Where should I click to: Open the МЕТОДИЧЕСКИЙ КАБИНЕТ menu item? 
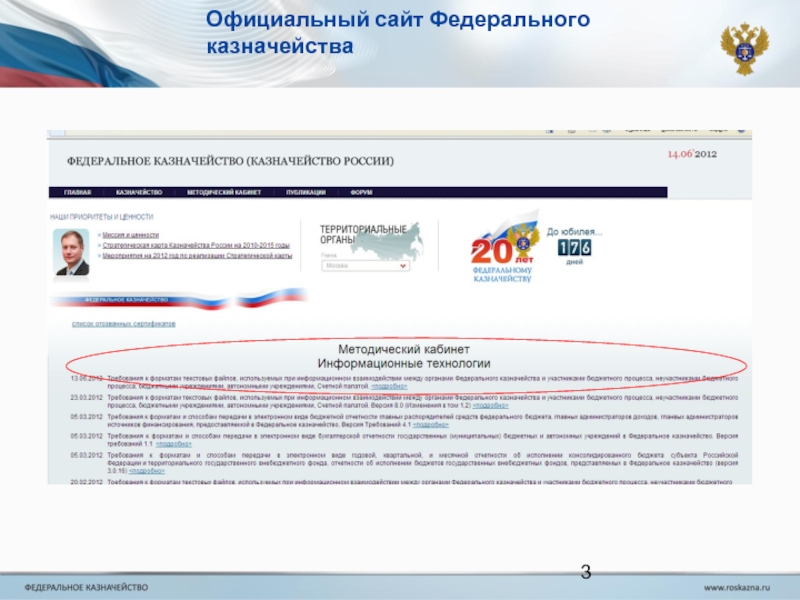pyautogui.click(x=224, y=192)
